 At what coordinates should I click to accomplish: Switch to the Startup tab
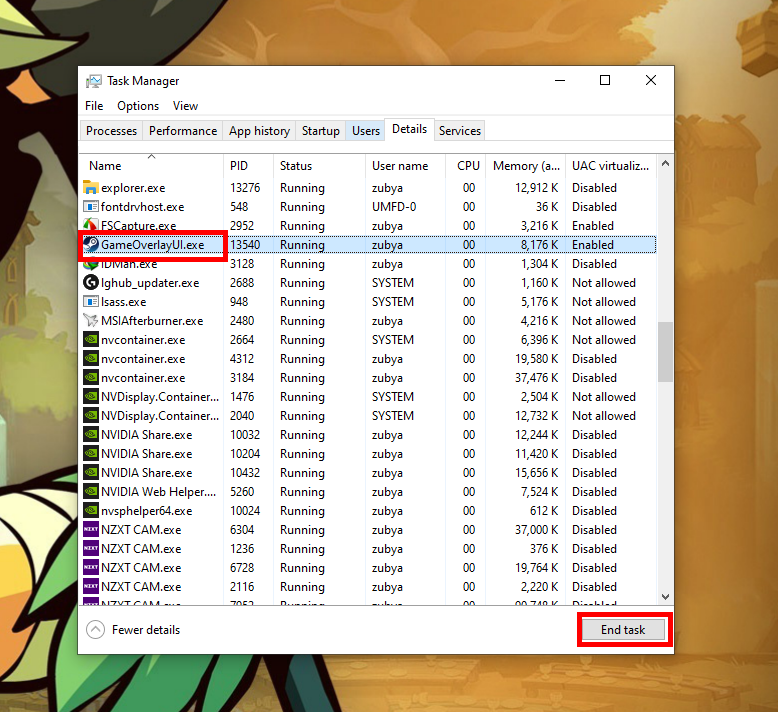coord(321,130)
